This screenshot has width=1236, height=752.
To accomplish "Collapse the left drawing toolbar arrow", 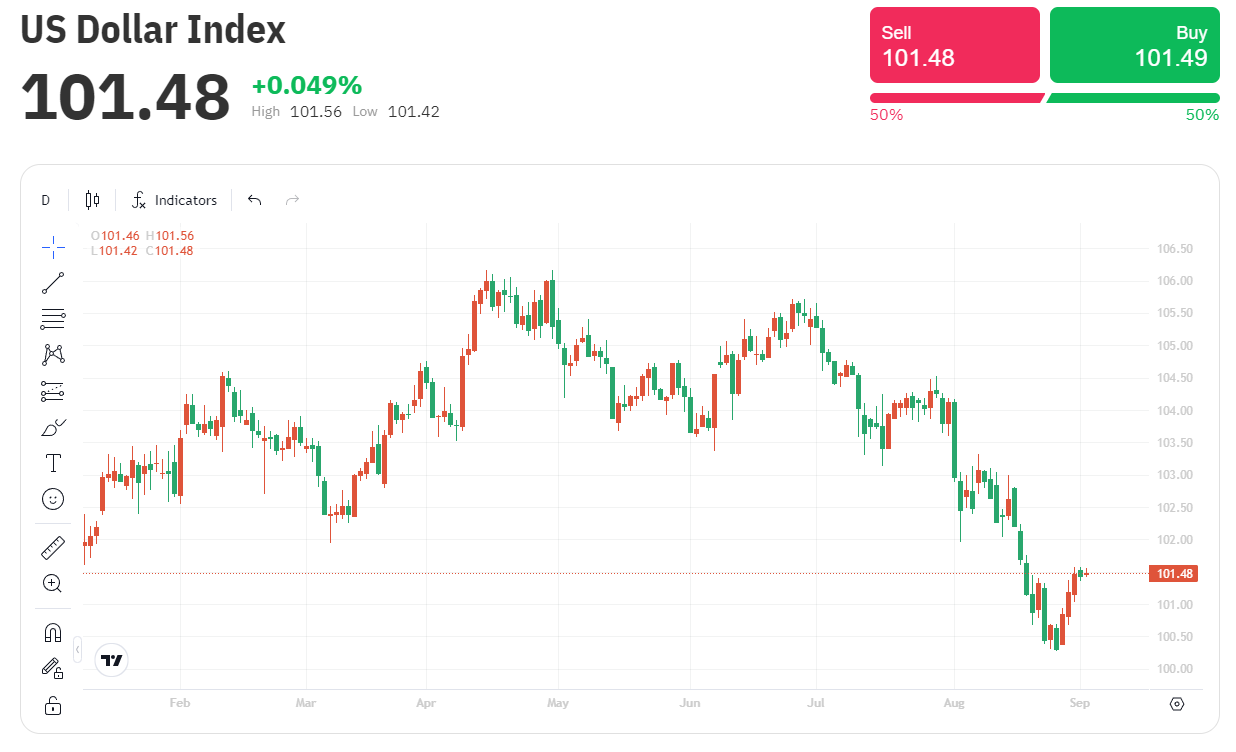I will 78,650.
